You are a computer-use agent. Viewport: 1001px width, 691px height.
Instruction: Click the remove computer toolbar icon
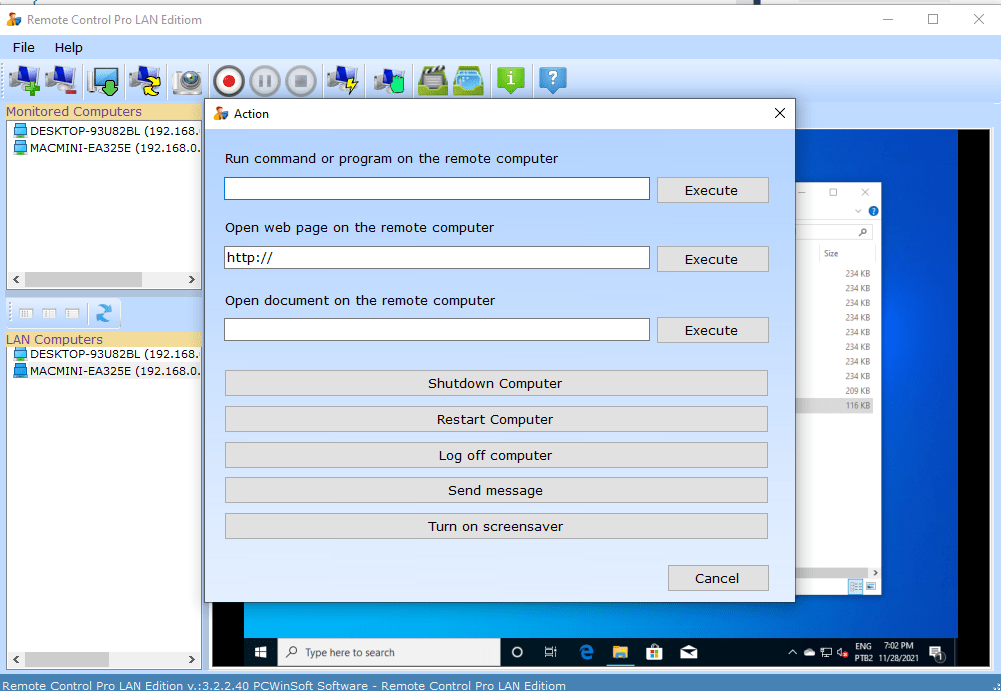[63, 80]
